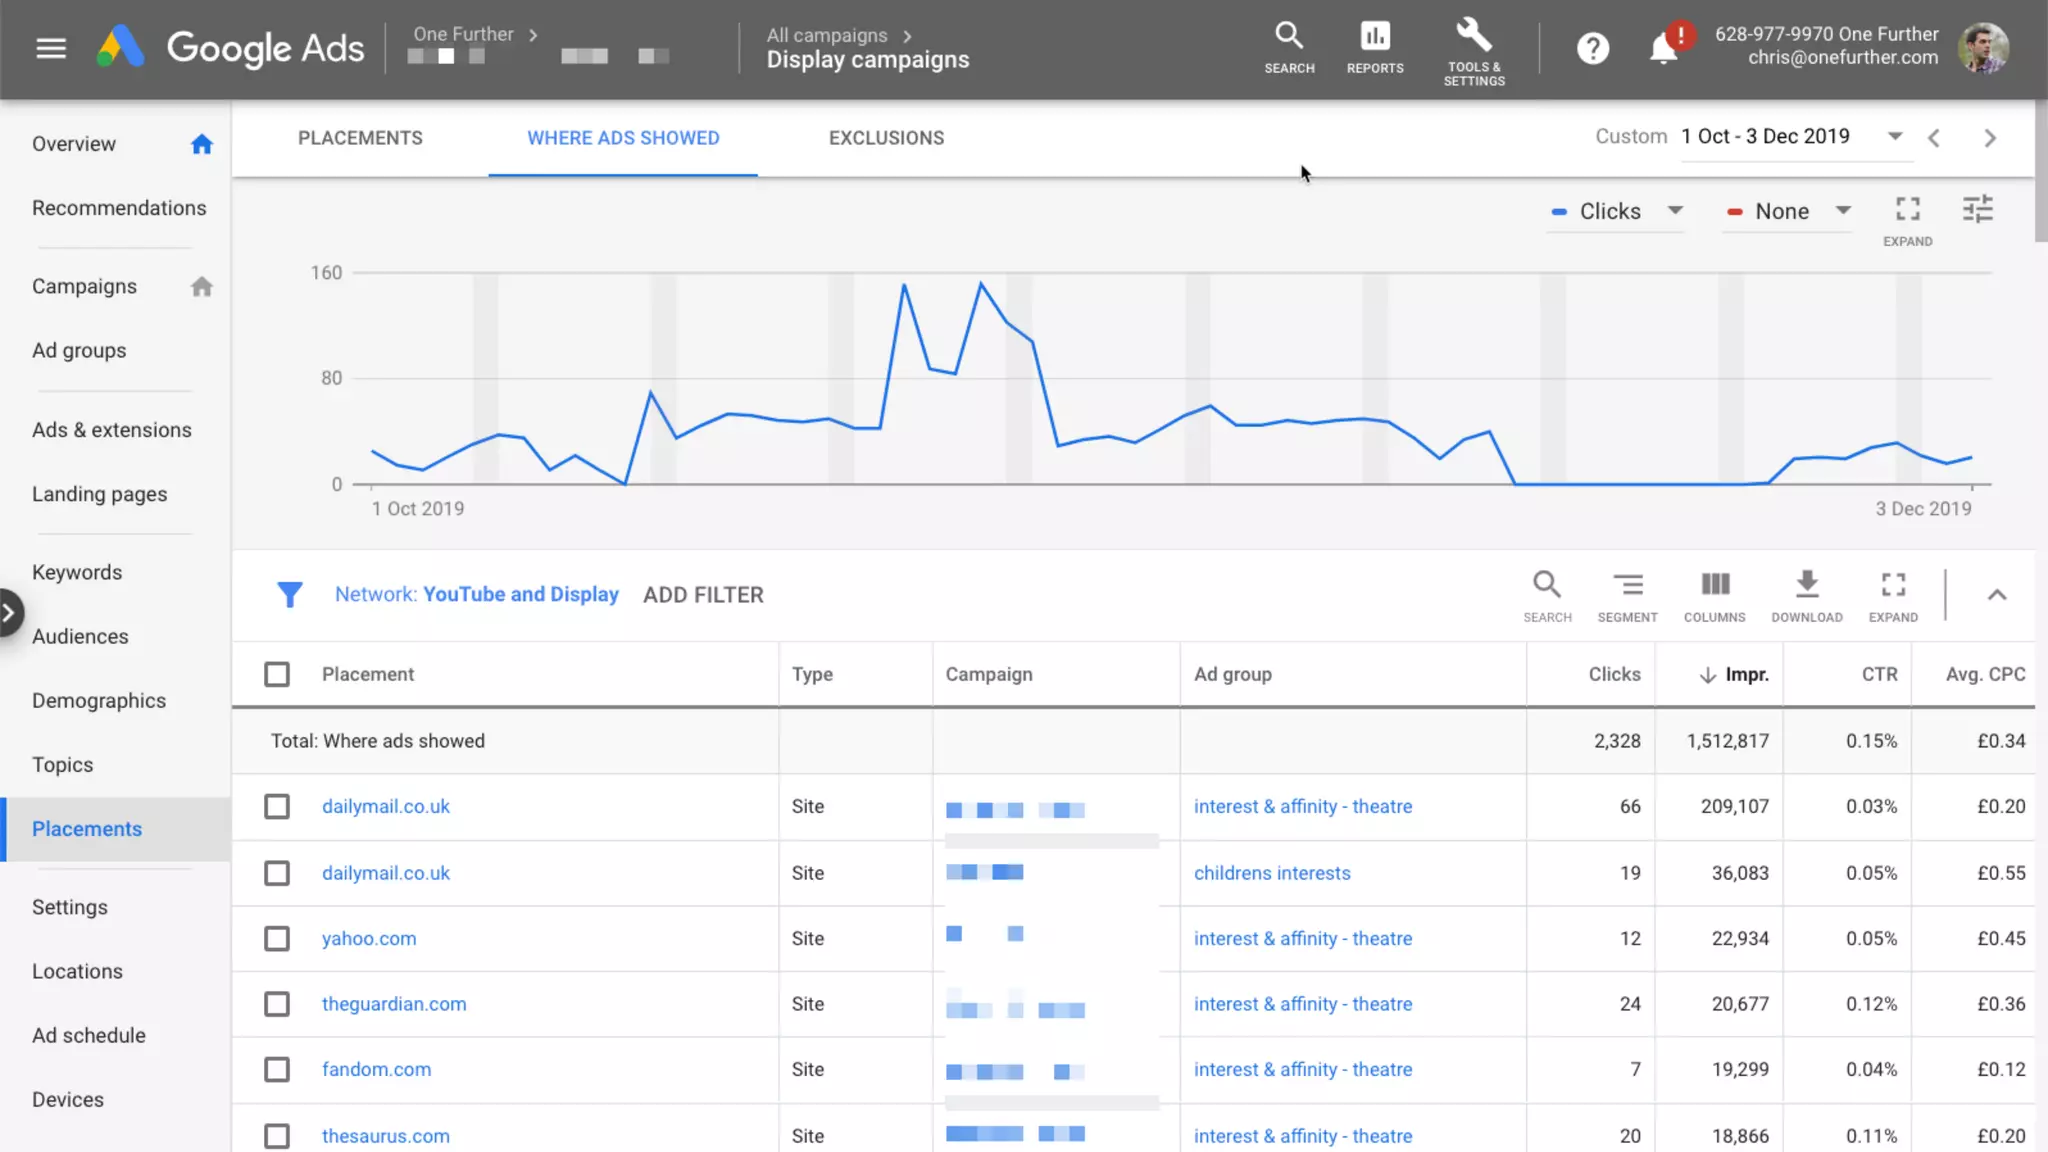Check the yahoo.com placement checkbox
This screenshot has height=1152, width=2048.
pyautogui.click(x=277, y=938)
